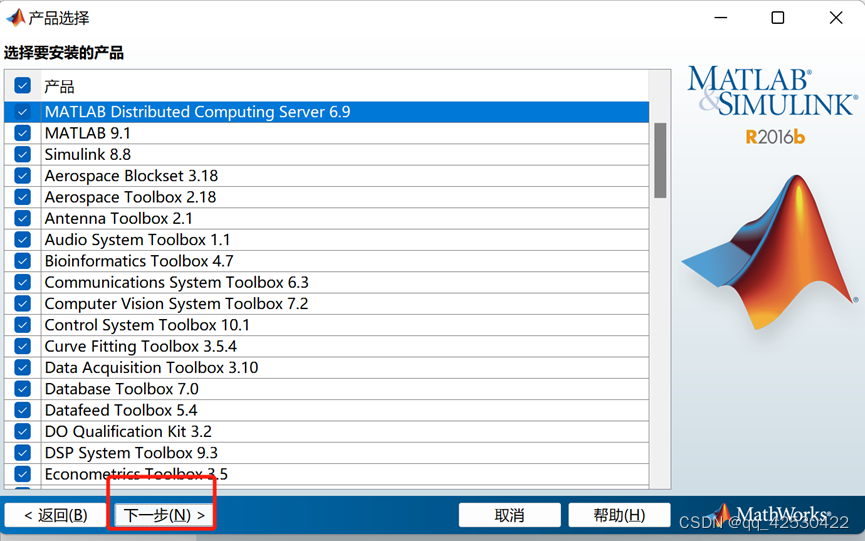Select DO Qualification Kit 3.2 row text
This screenshot has width=865, height=541.
[128, 432]
